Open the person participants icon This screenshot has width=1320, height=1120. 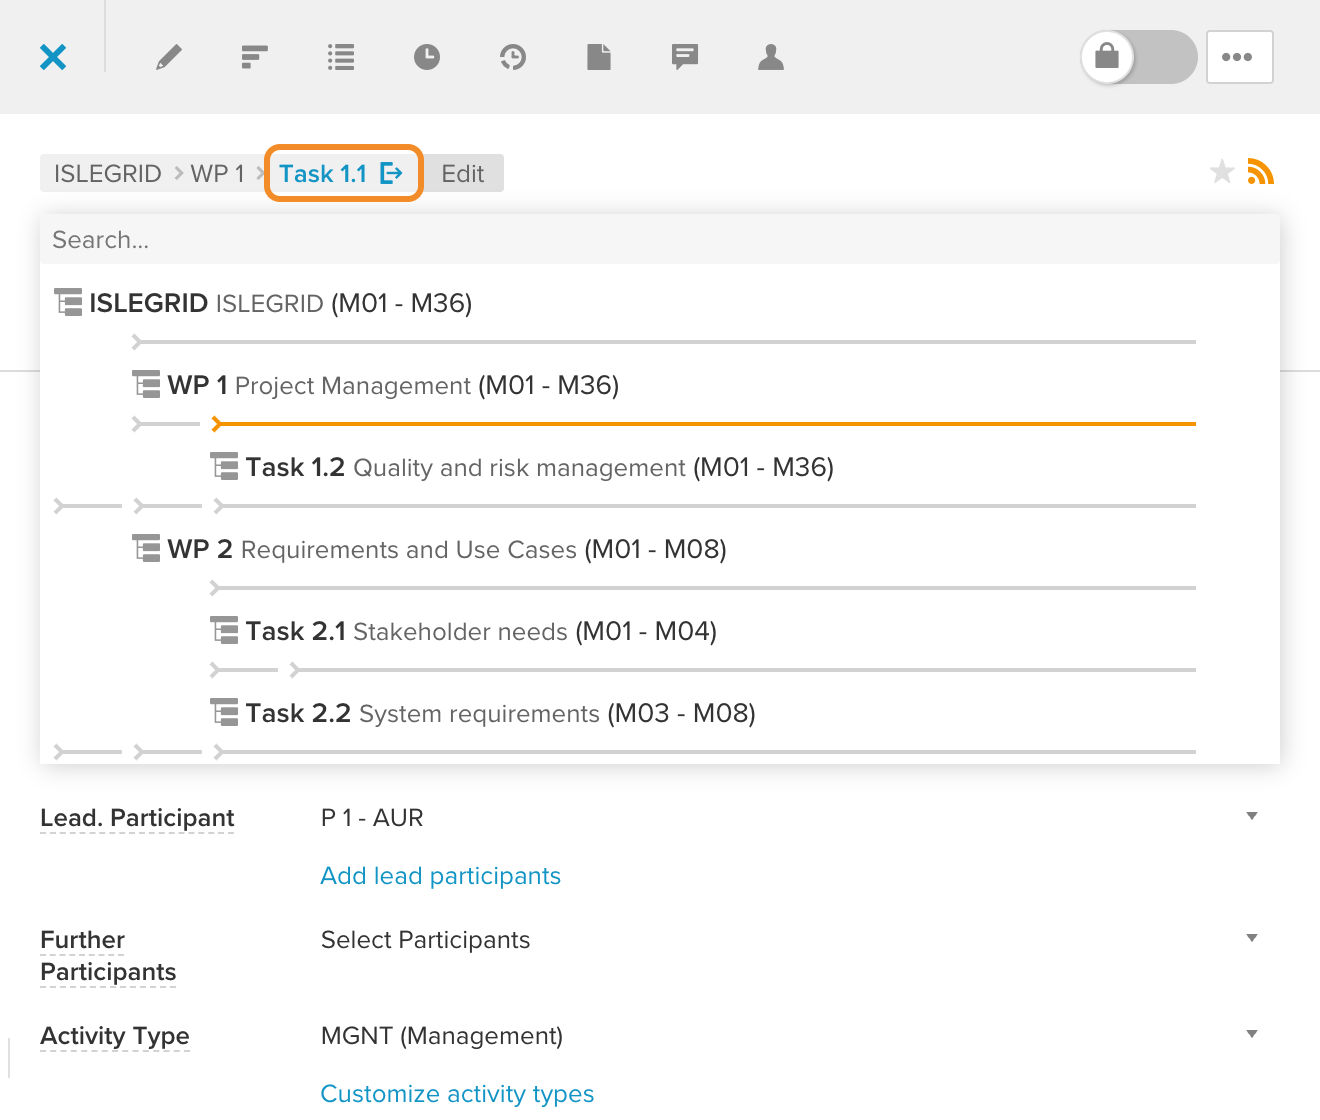771,57
